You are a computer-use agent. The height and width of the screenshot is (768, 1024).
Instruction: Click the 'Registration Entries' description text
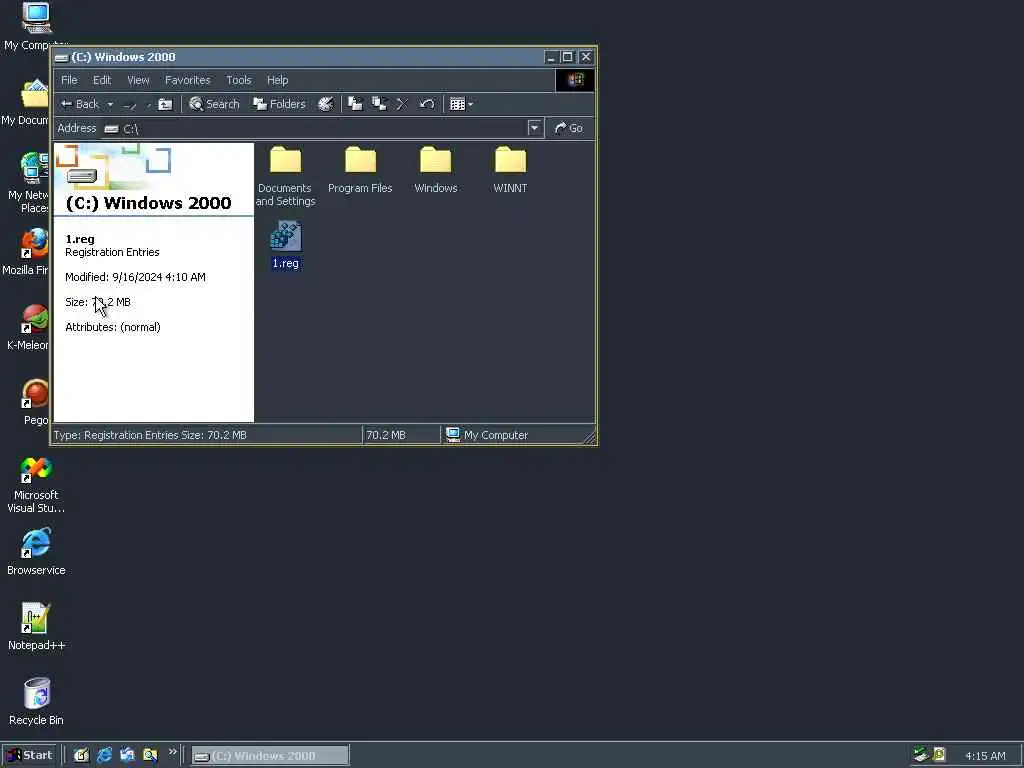(x=112, y=252)
